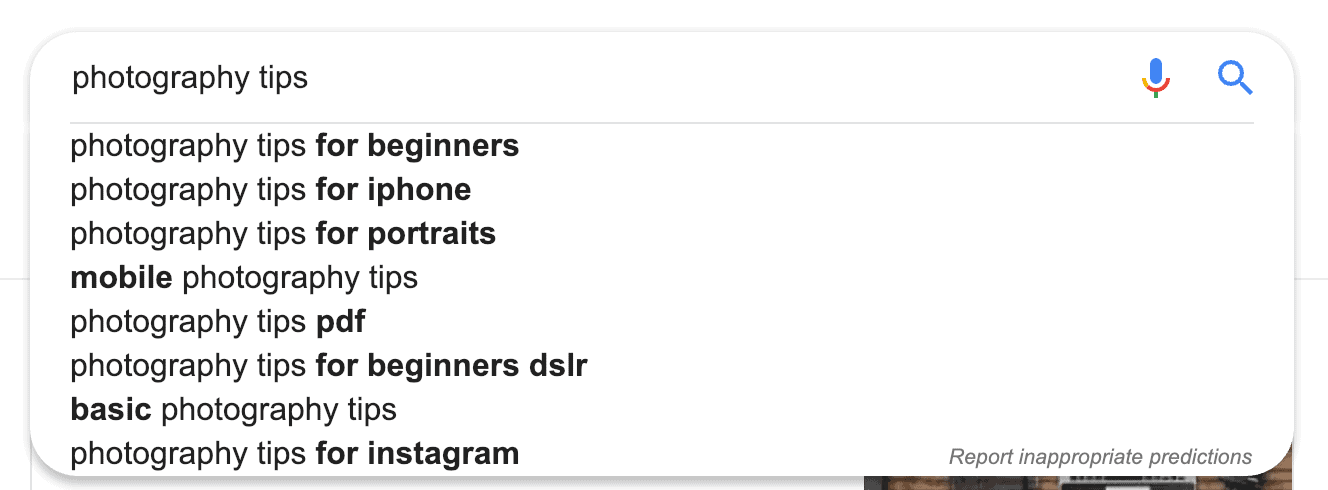Select the "mobile photography tips" suggestion
This screenshot has width=1328, height=490.
[244, 278]
